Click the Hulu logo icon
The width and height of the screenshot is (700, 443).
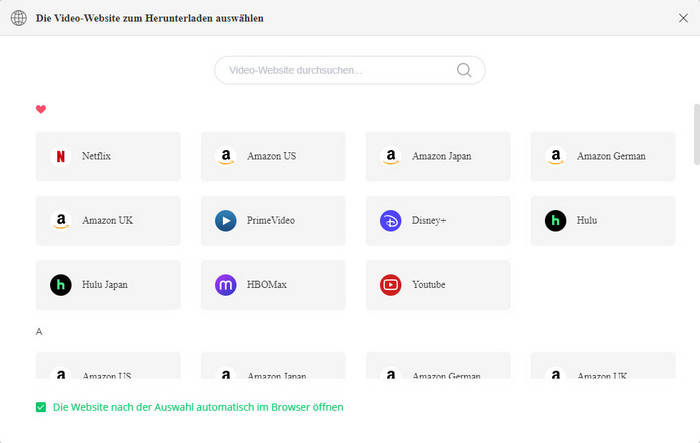556,221
